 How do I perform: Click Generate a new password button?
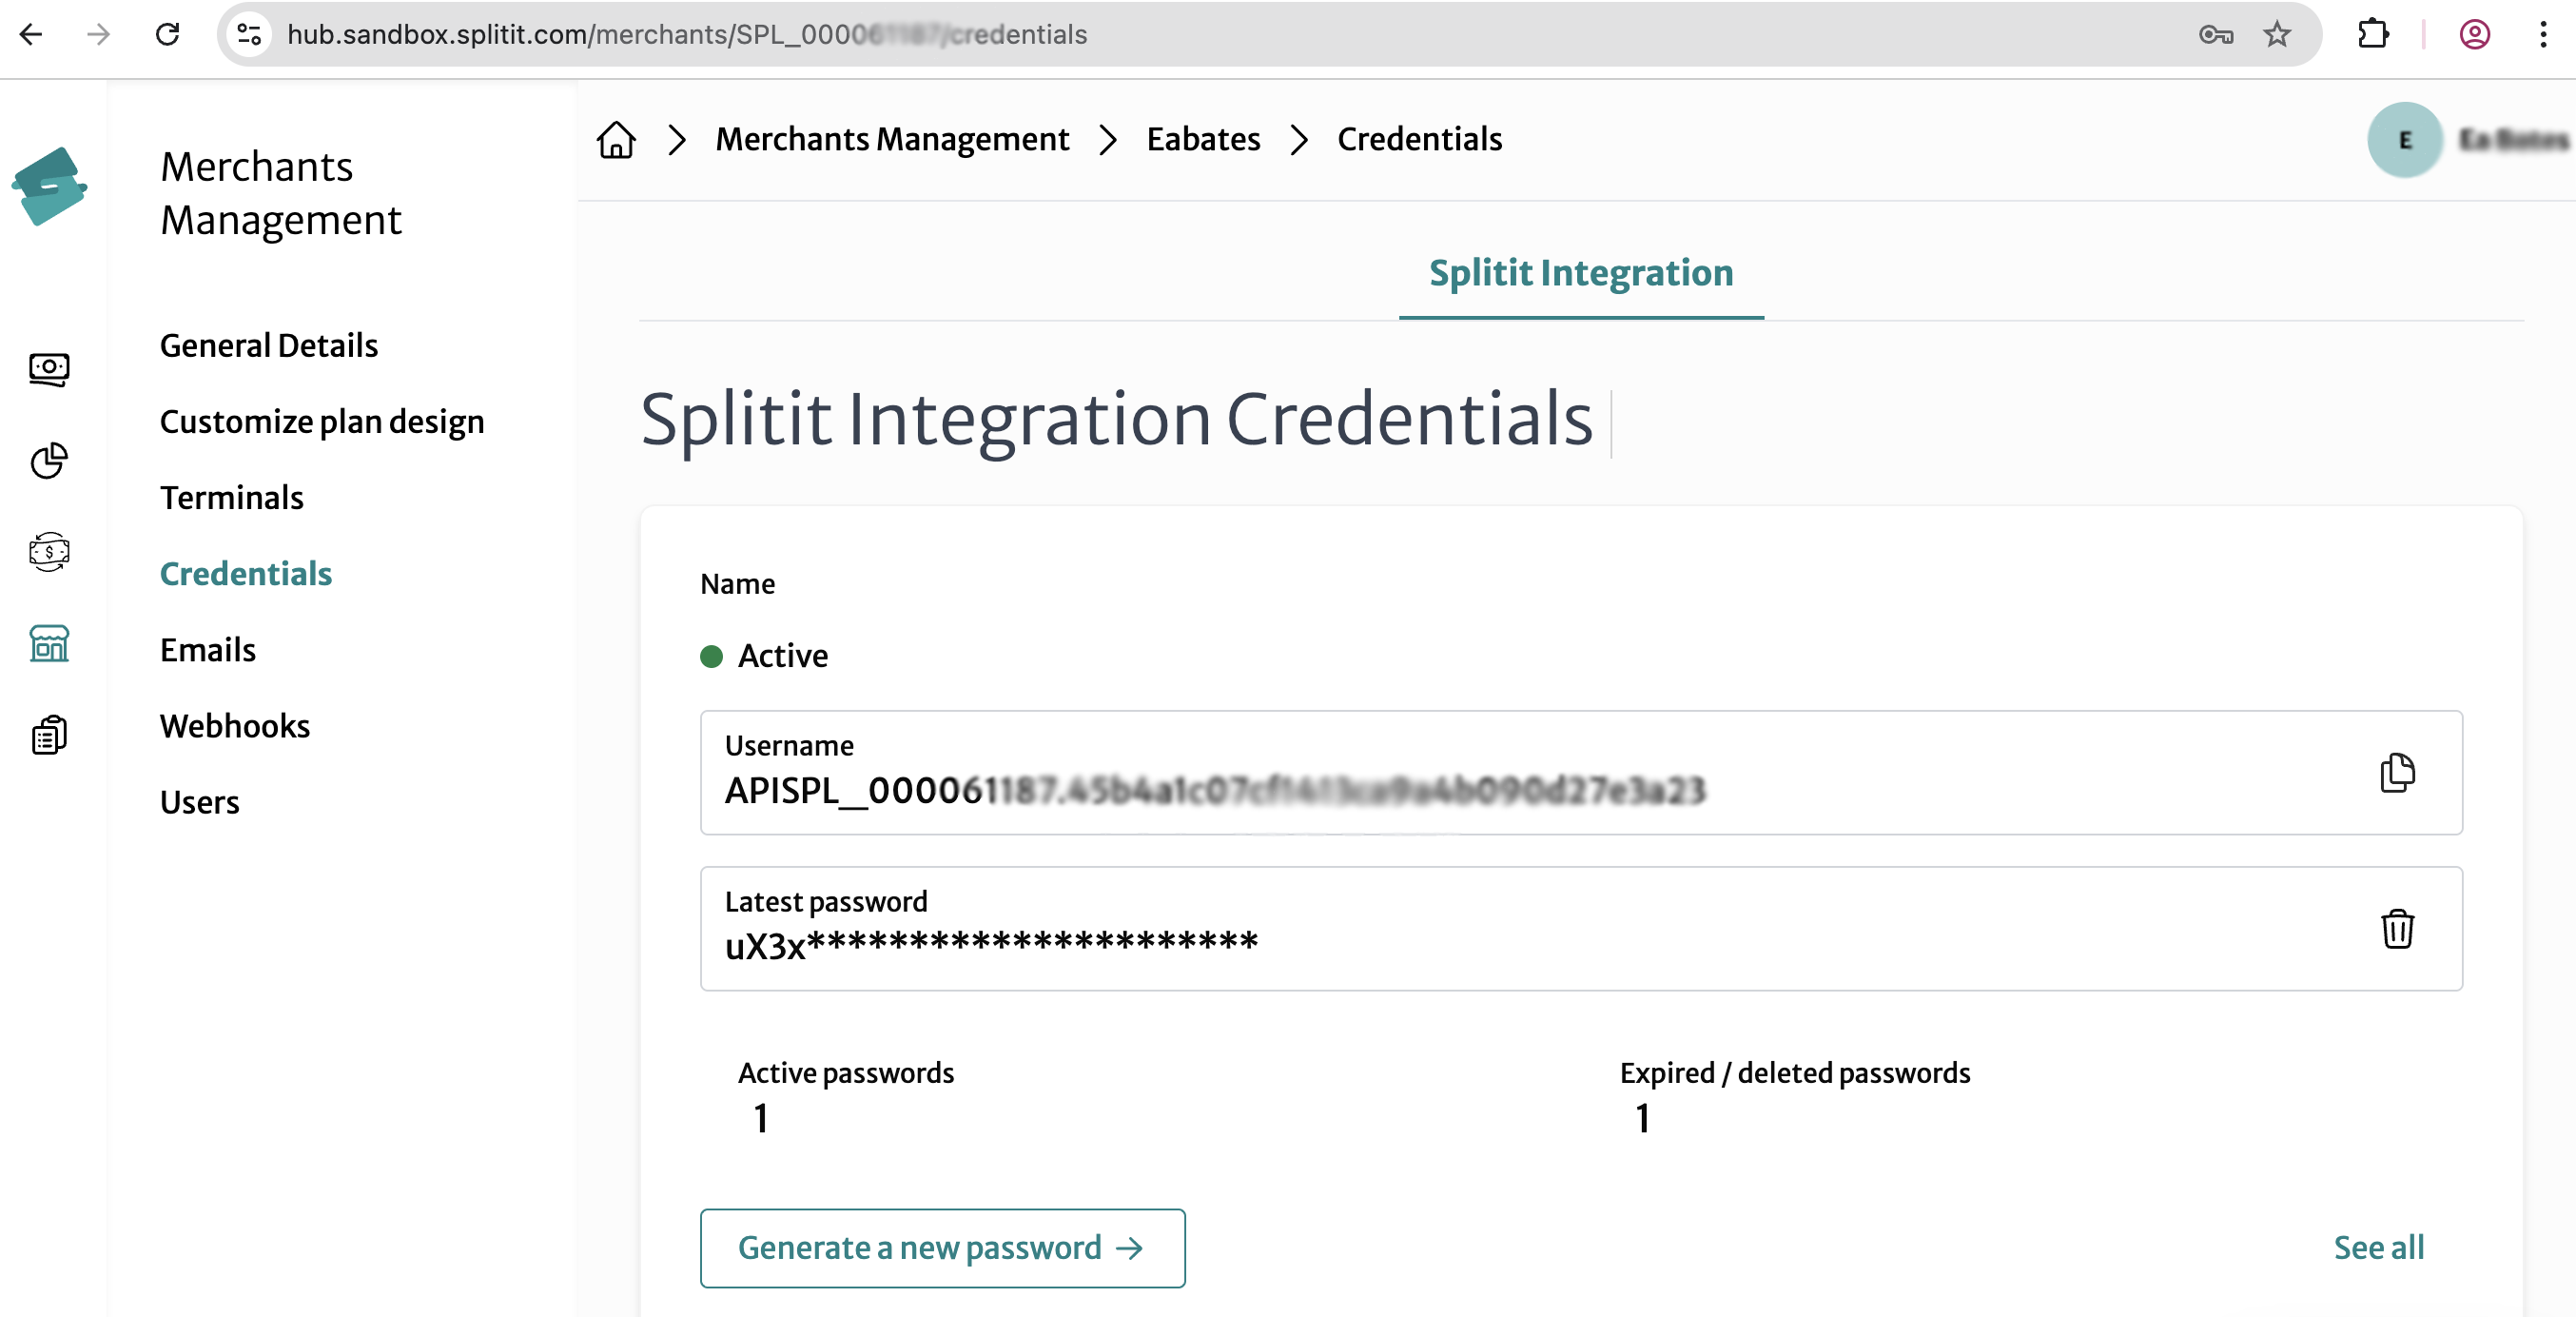click(x=942, y=1248)
